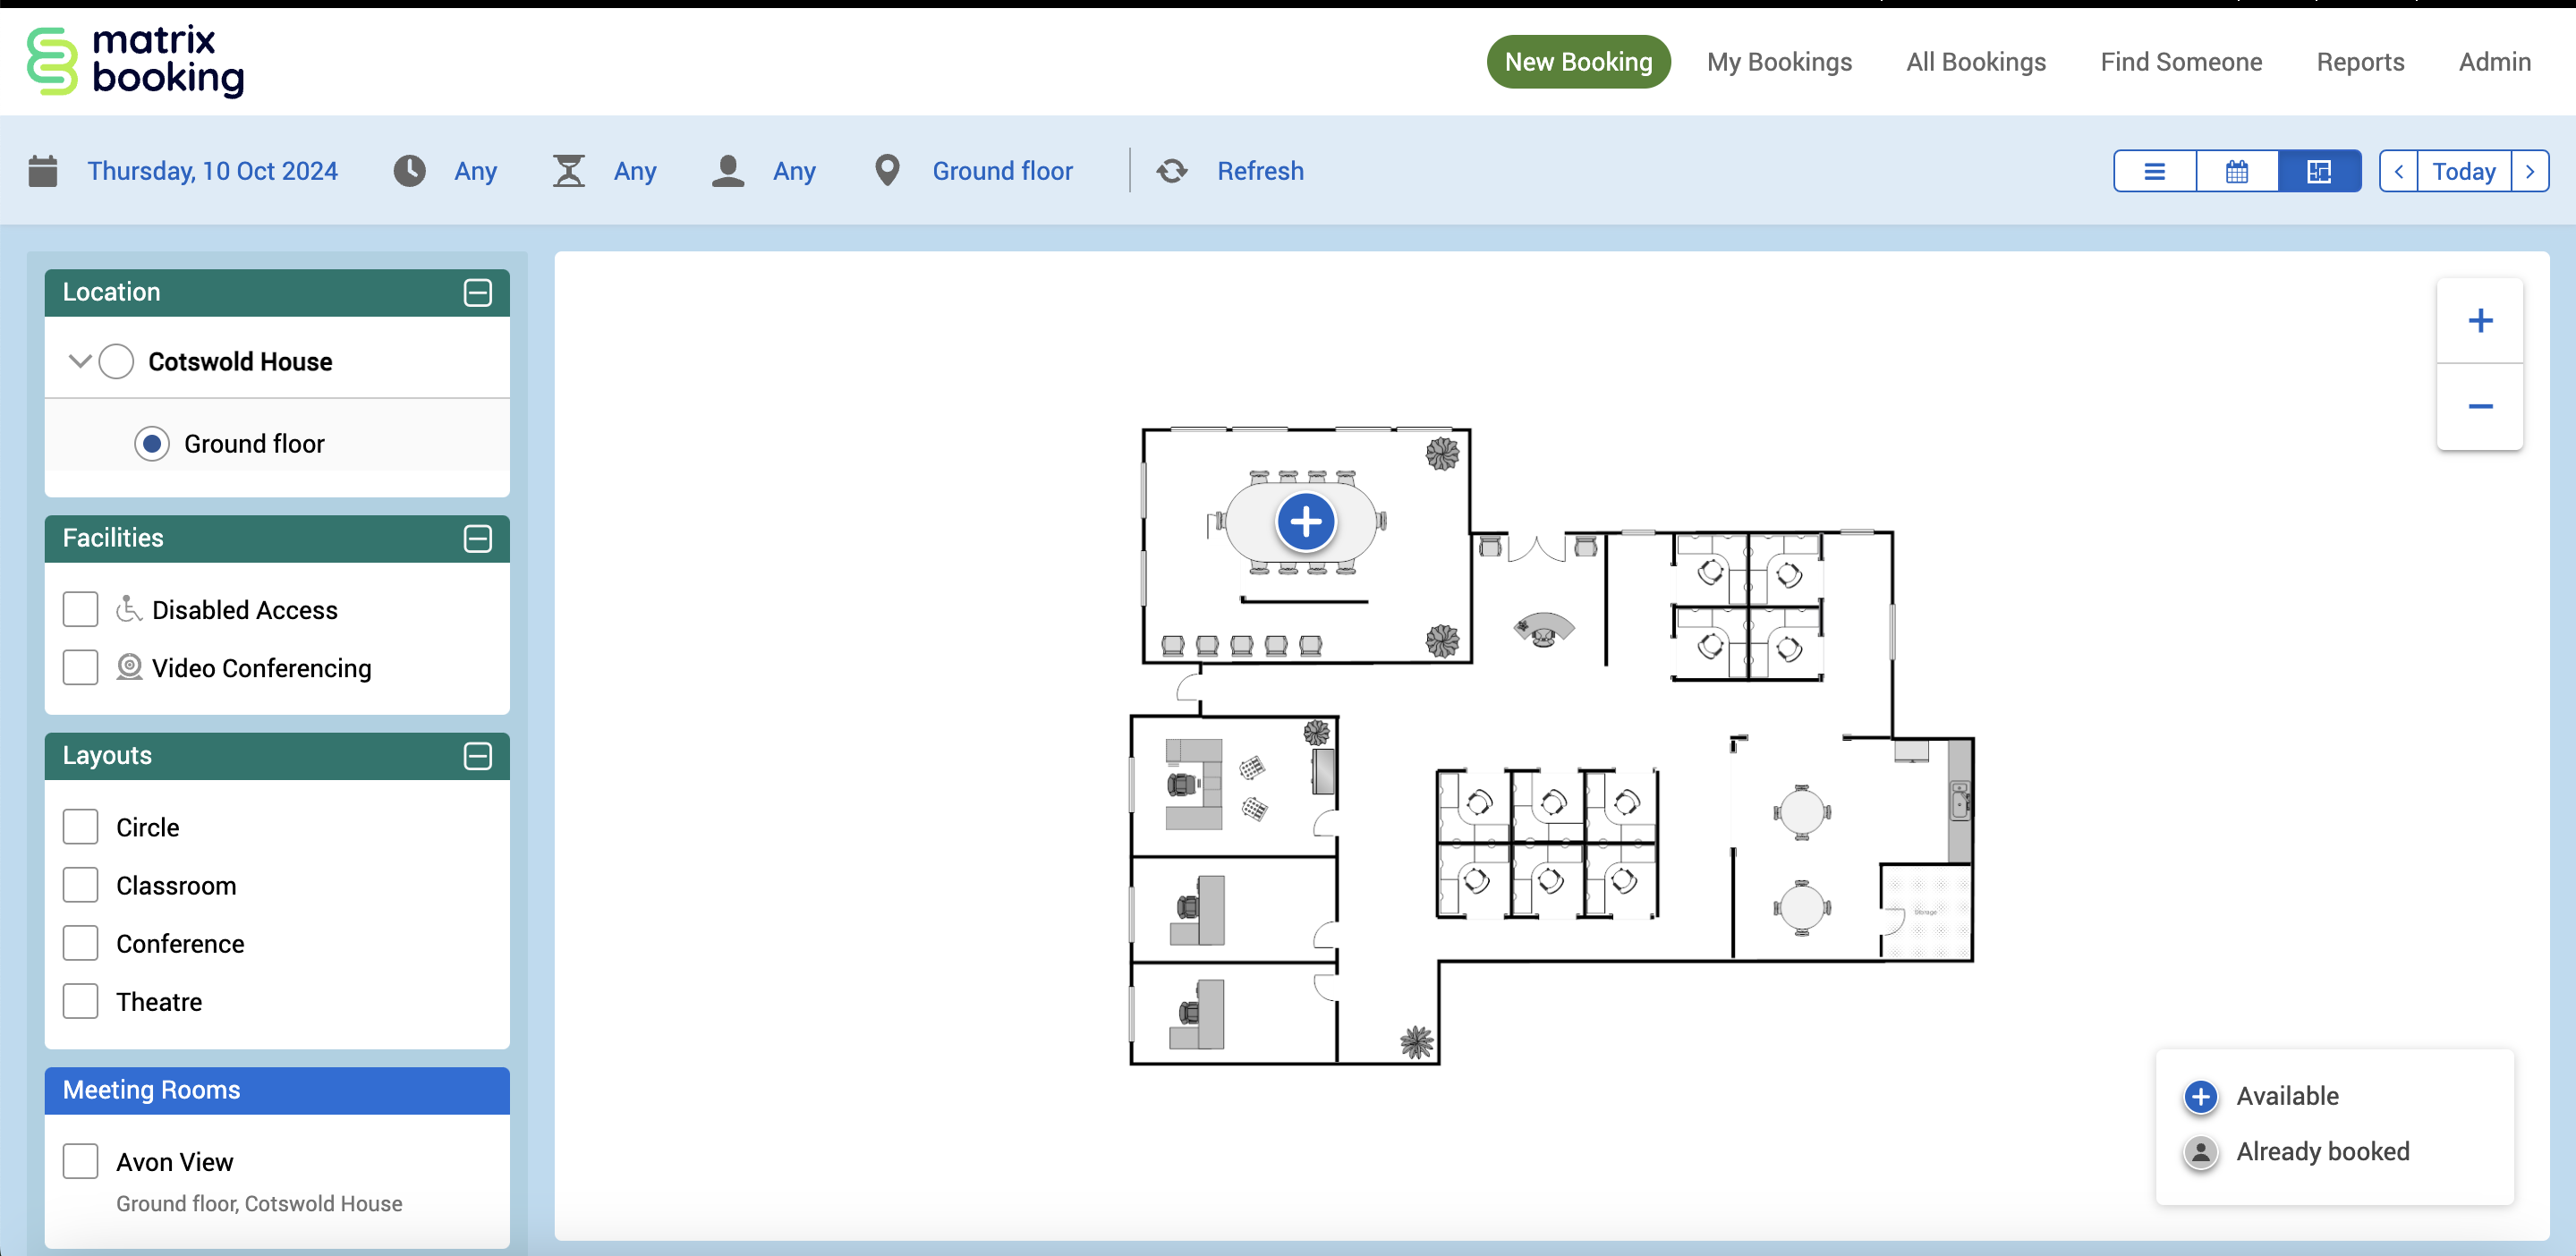Collapse the Location panel

point(477,292)
